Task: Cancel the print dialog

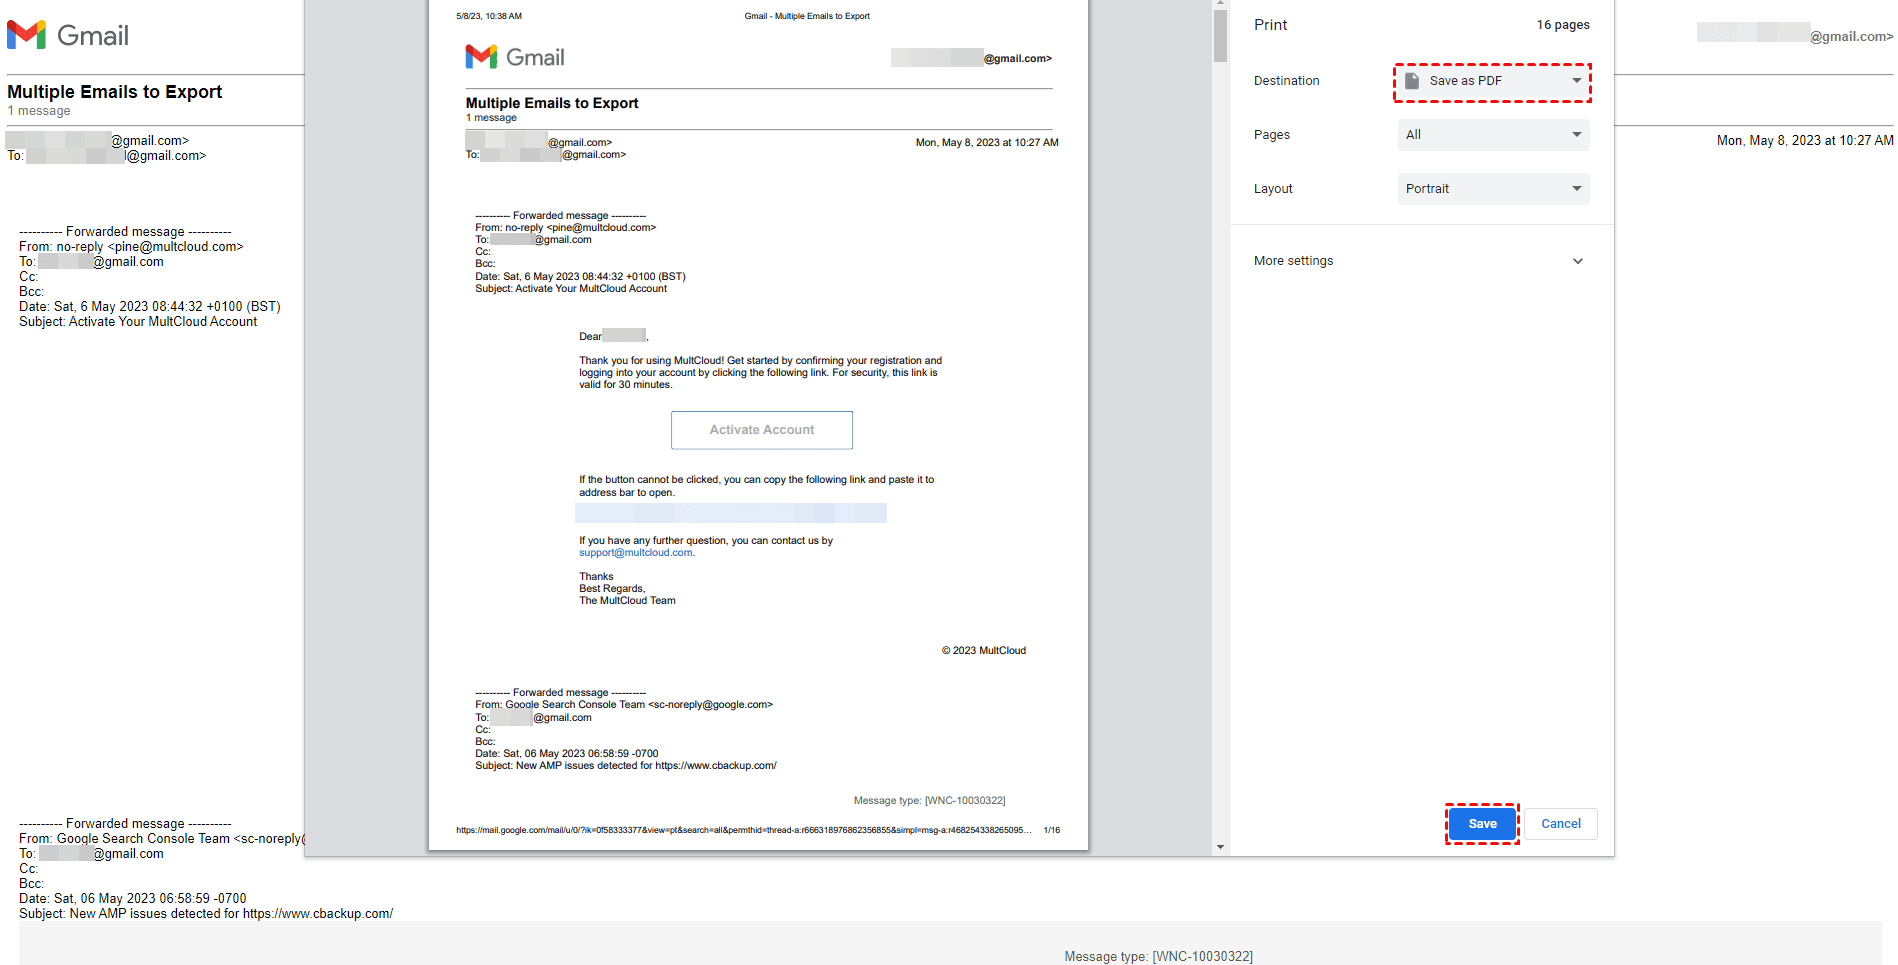Action: 1561,824
